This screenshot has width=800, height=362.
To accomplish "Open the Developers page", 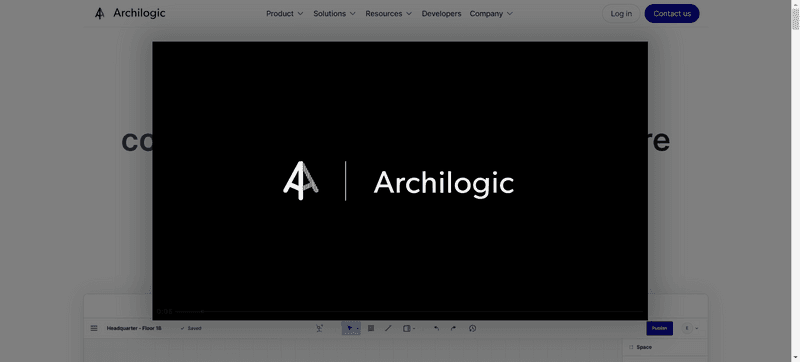I will (441, 14).
